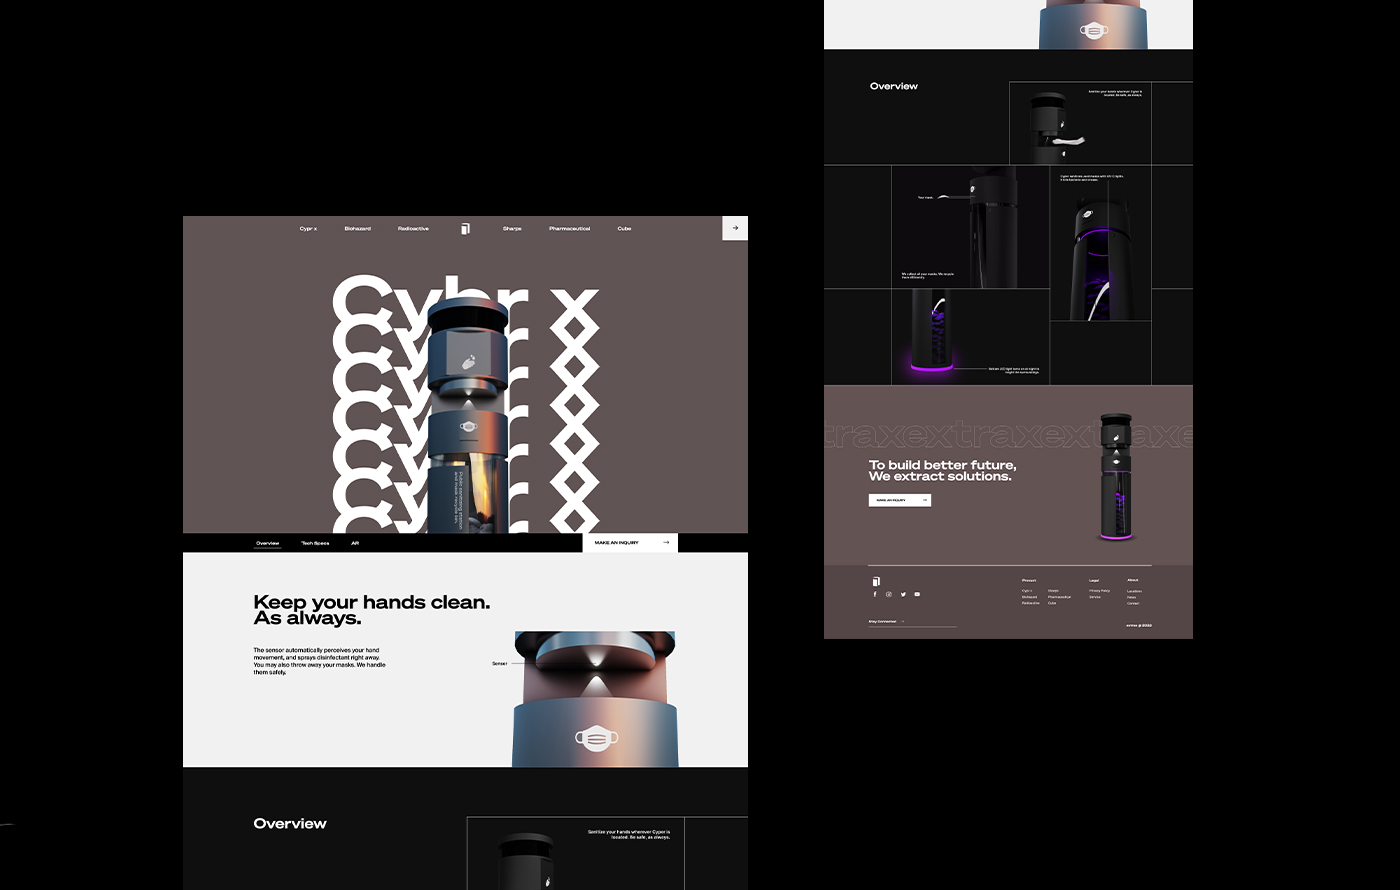The image size is (1400, 890).
Task: Visit the Locations link in the footer
Action: click(1134, 591)
